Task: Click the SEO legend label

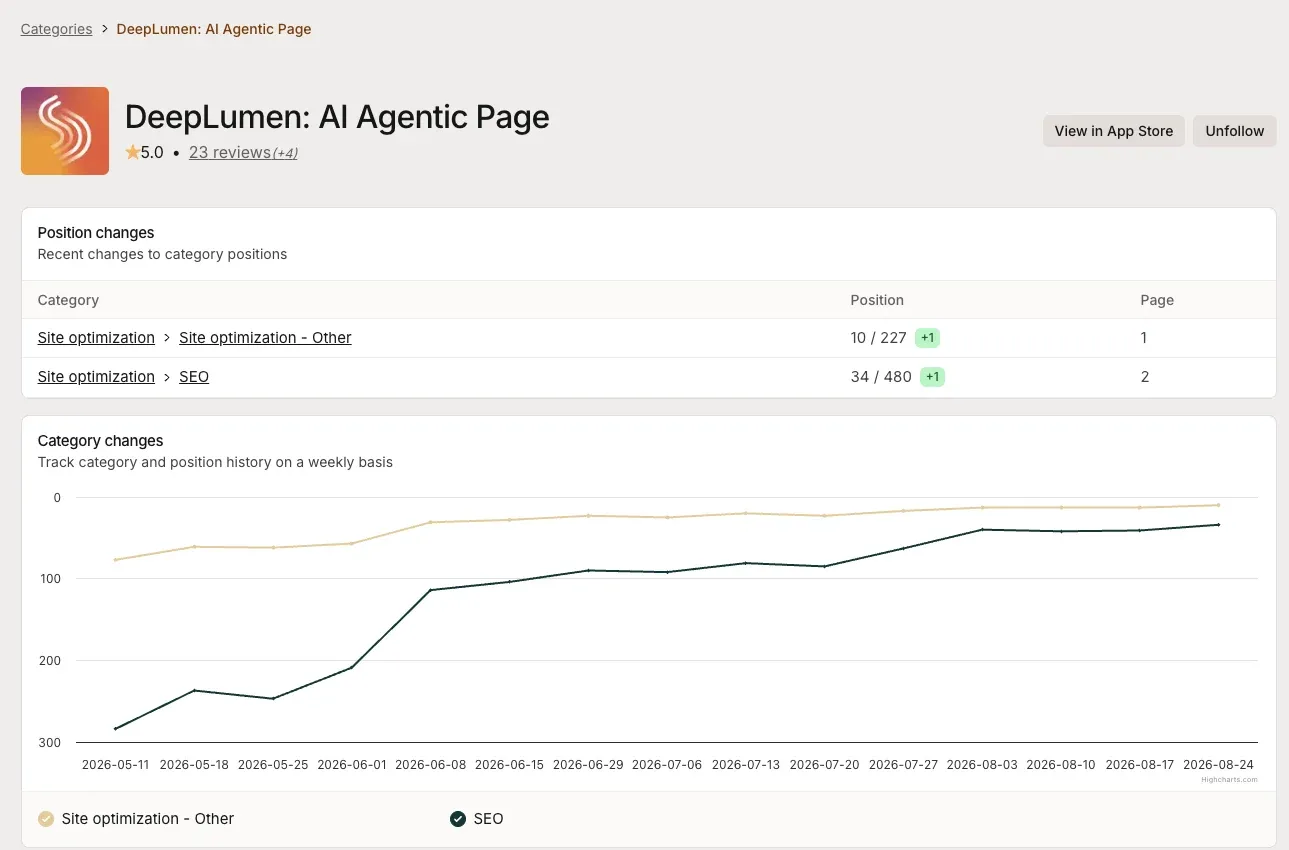Action: (489, 819)
